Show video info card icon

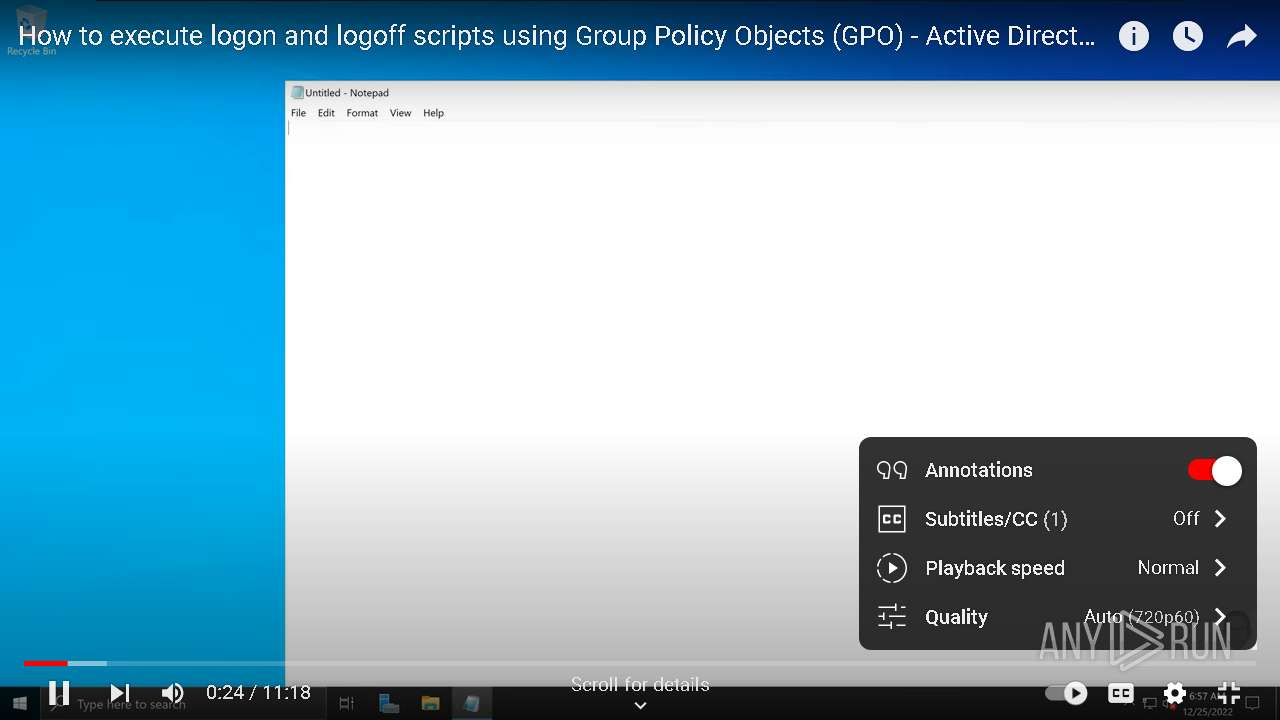(1133, 37)
